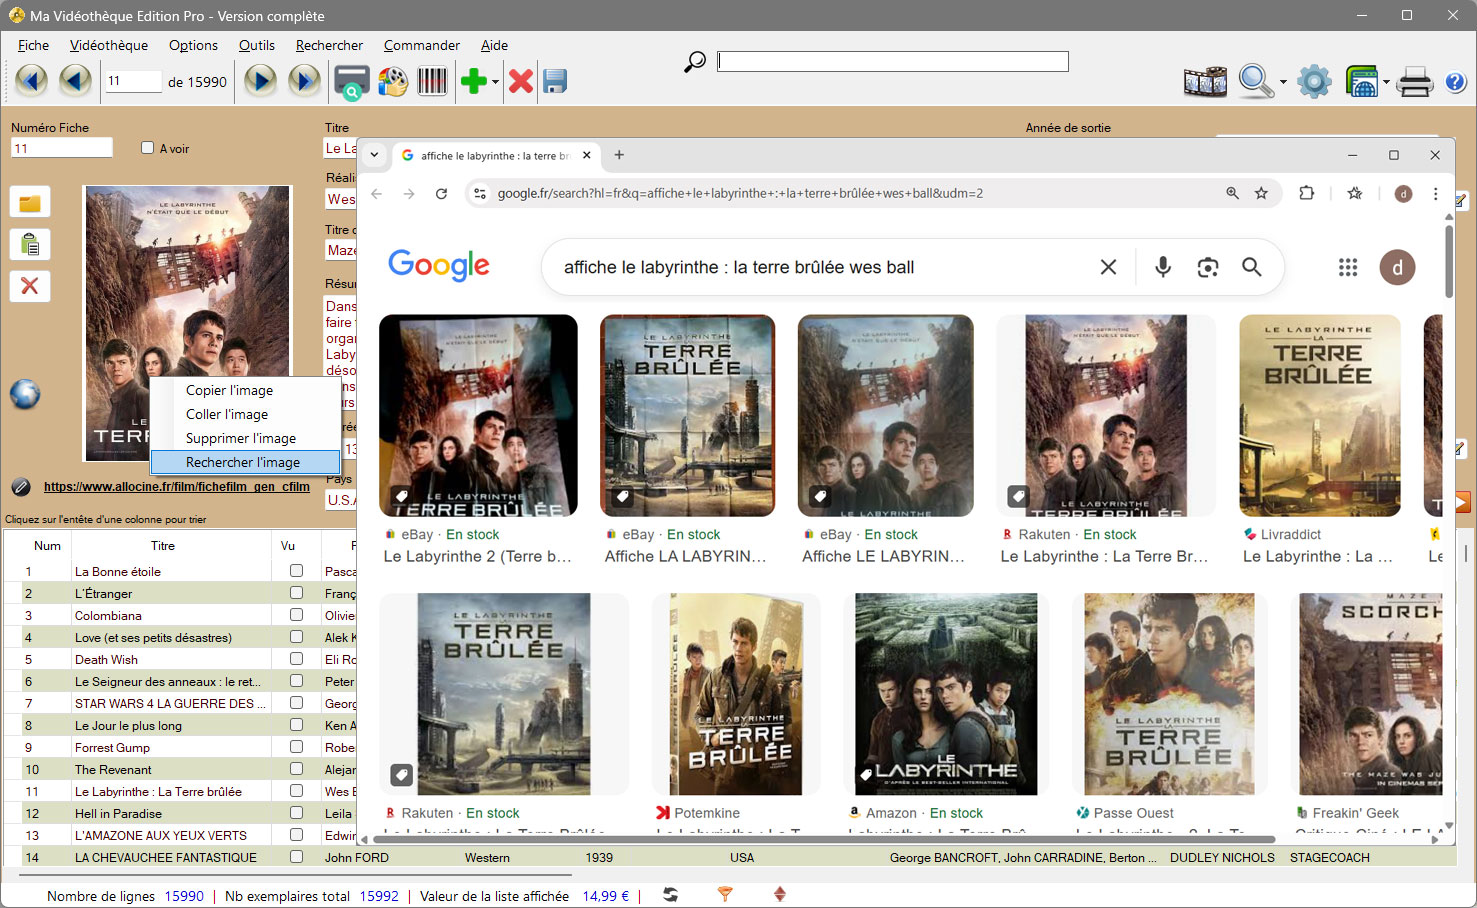Click the yellow folder icon to load image
The image size is (1477, 908).
[30, 203]
